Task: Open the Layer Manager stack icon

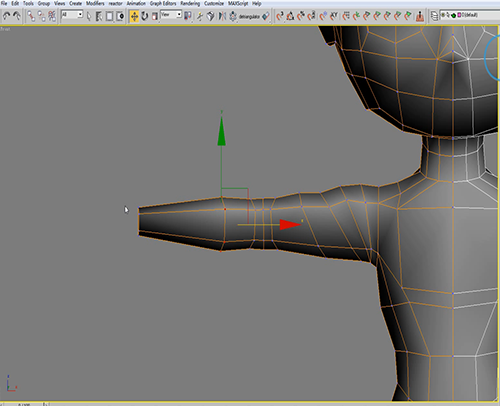Action: tap(434, 16)
